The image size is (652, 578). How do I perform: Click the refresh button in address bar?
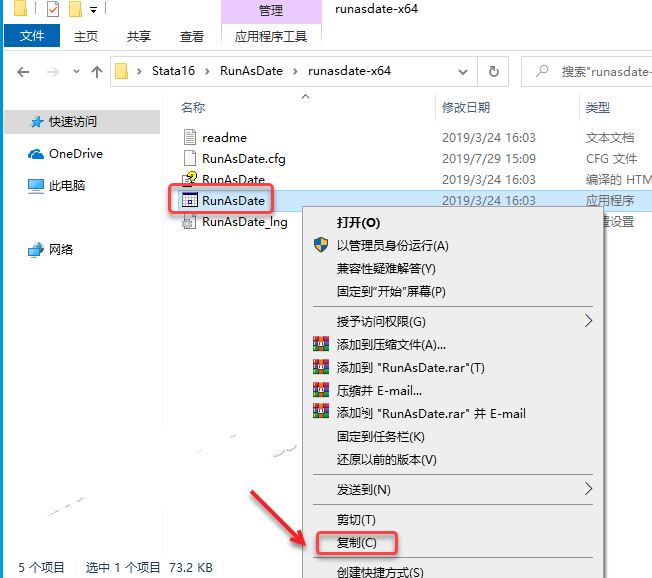[x=494, y=72]
